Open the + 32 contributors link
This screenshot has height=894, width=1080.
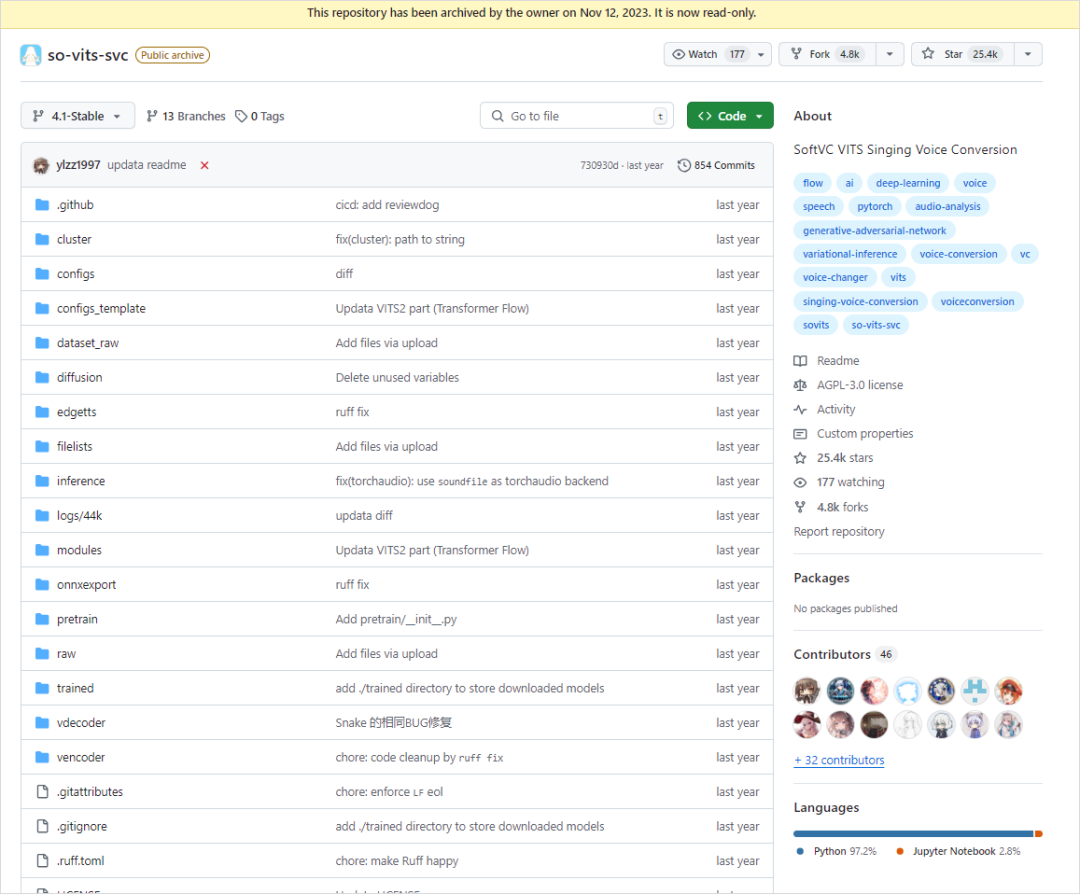coord(839,760)
